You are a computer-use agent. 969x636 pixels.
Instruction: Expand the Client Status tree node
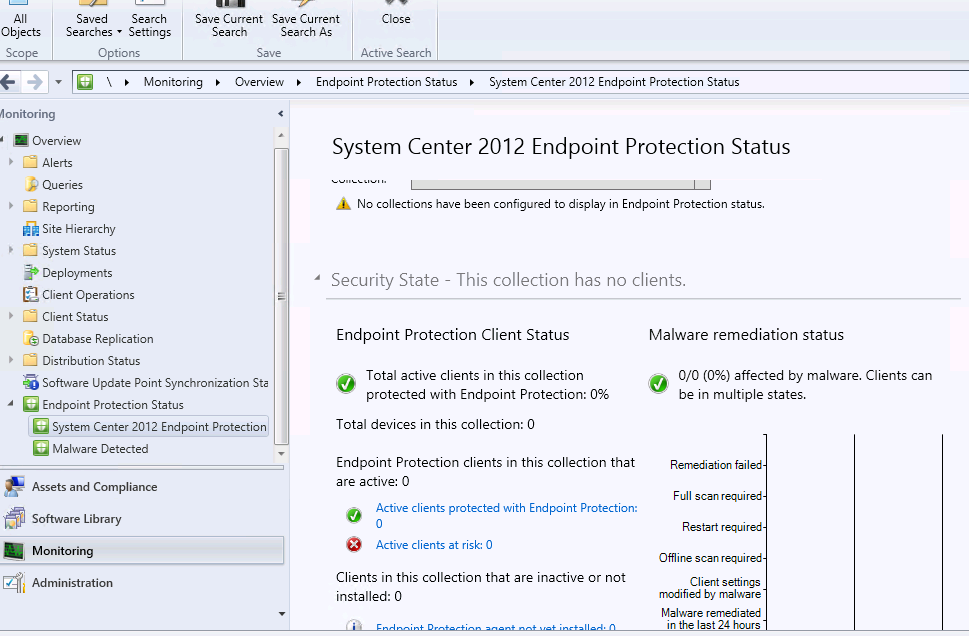click(11, 316)
